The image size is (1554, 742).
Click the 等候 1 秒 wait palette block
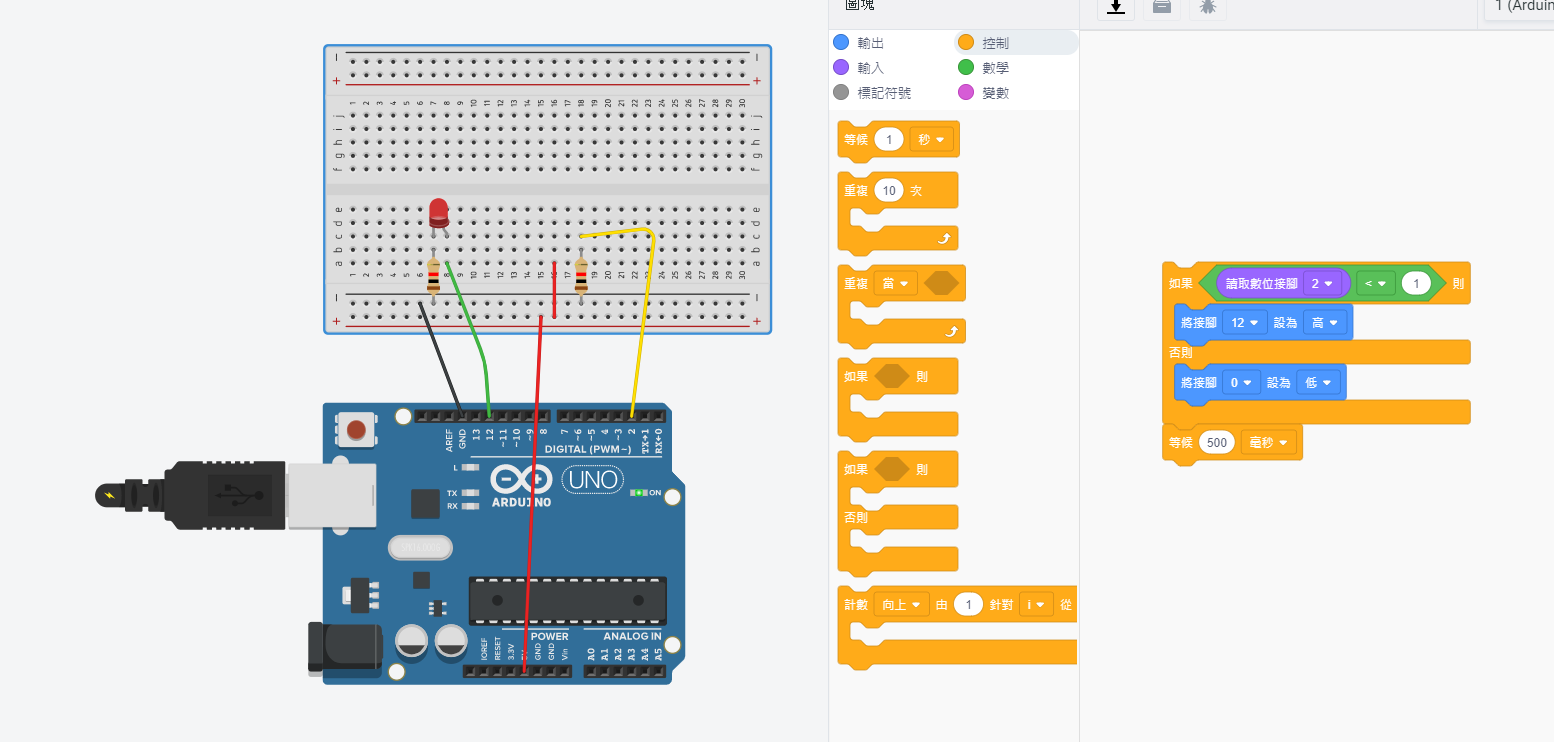pos(858,140)
